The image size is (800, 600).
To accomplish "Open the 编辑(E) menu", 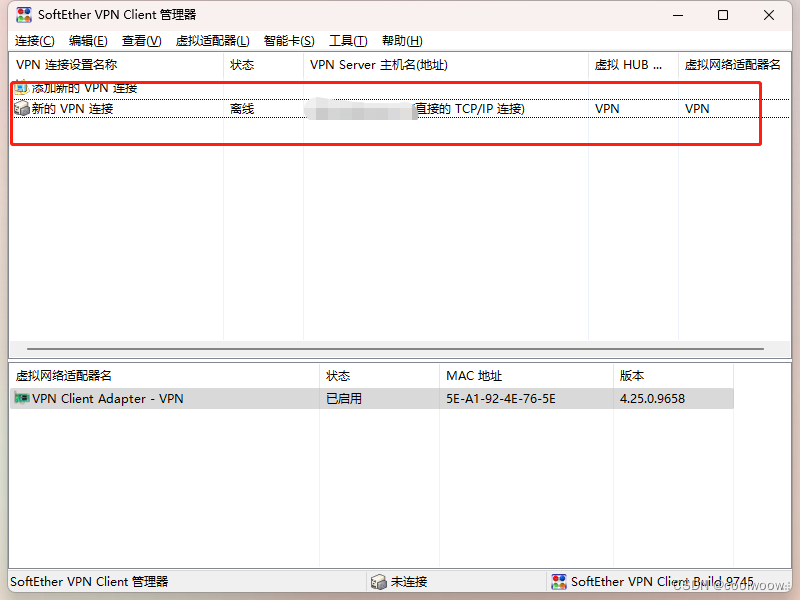I will tap(88, 41).
